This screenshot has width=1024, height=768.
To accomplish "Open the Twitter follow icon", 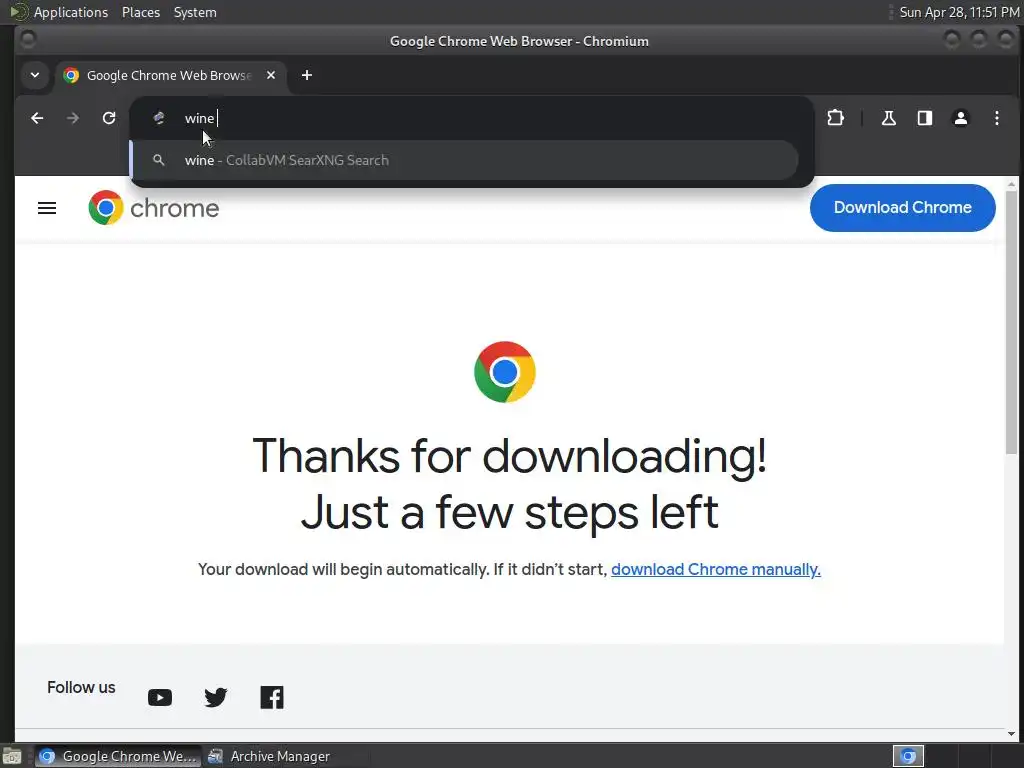I will 216,697.
